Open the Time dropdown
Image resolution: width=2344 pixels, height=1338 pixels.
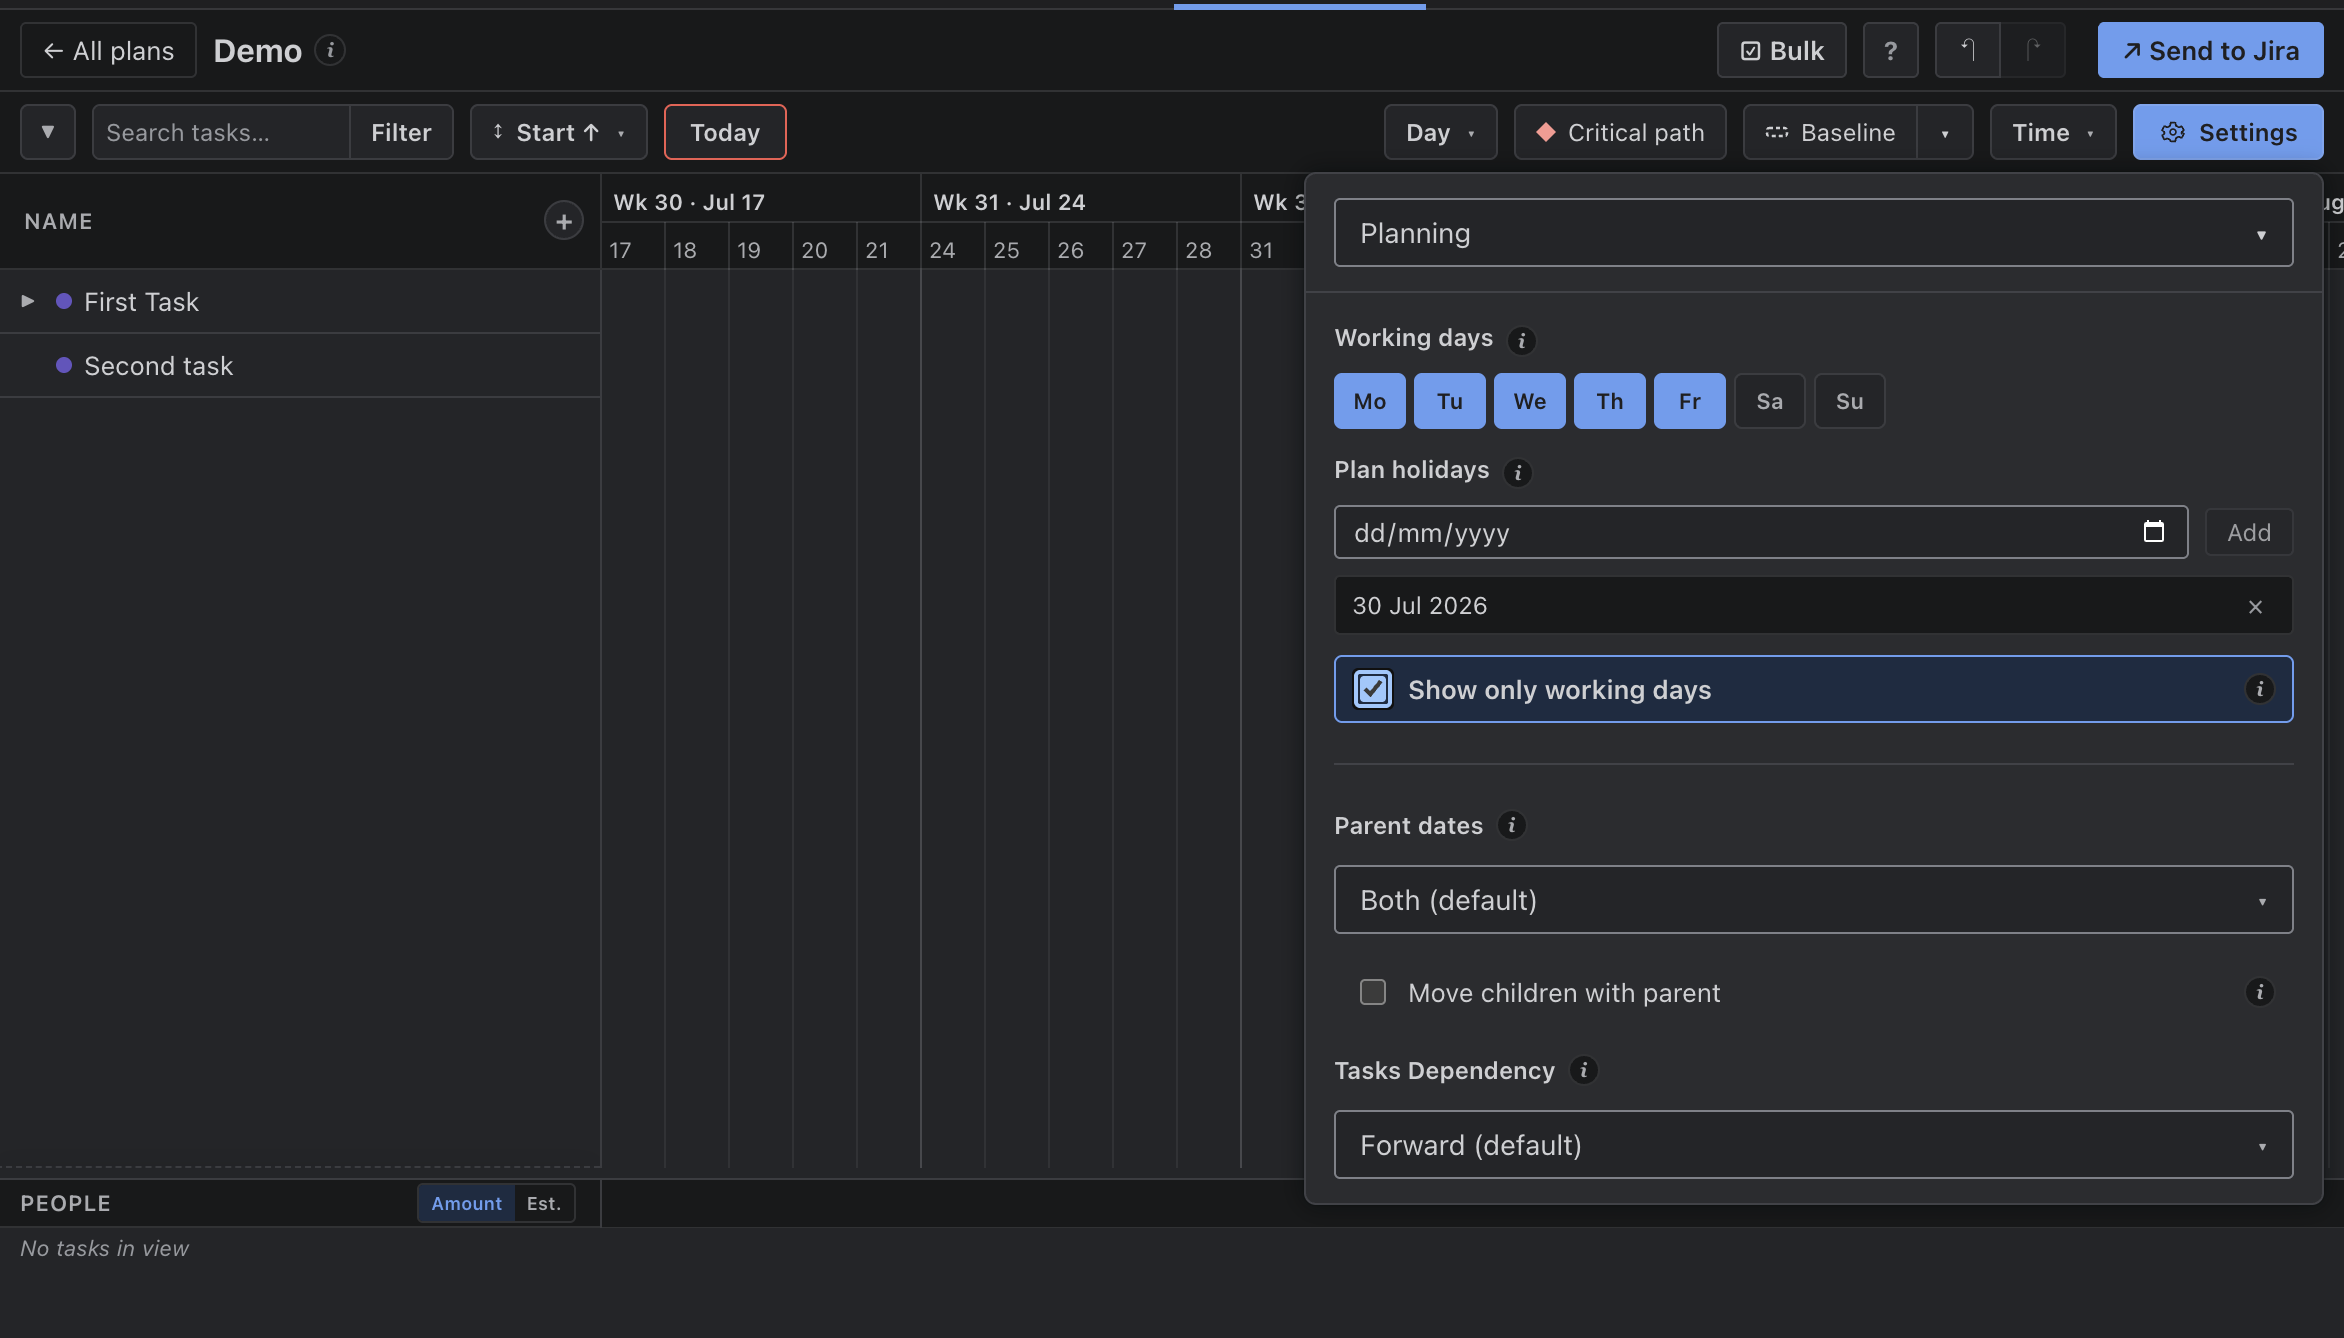[2052, 132]
